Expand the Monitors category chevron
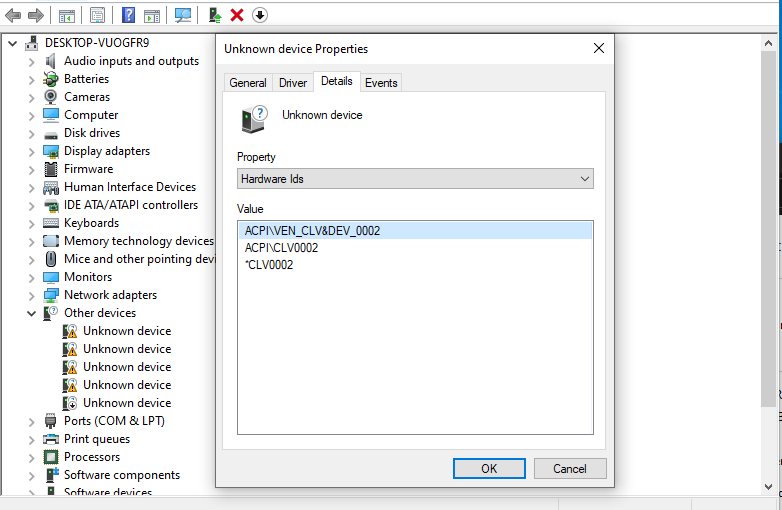782x510 pixels. (31, 278)
